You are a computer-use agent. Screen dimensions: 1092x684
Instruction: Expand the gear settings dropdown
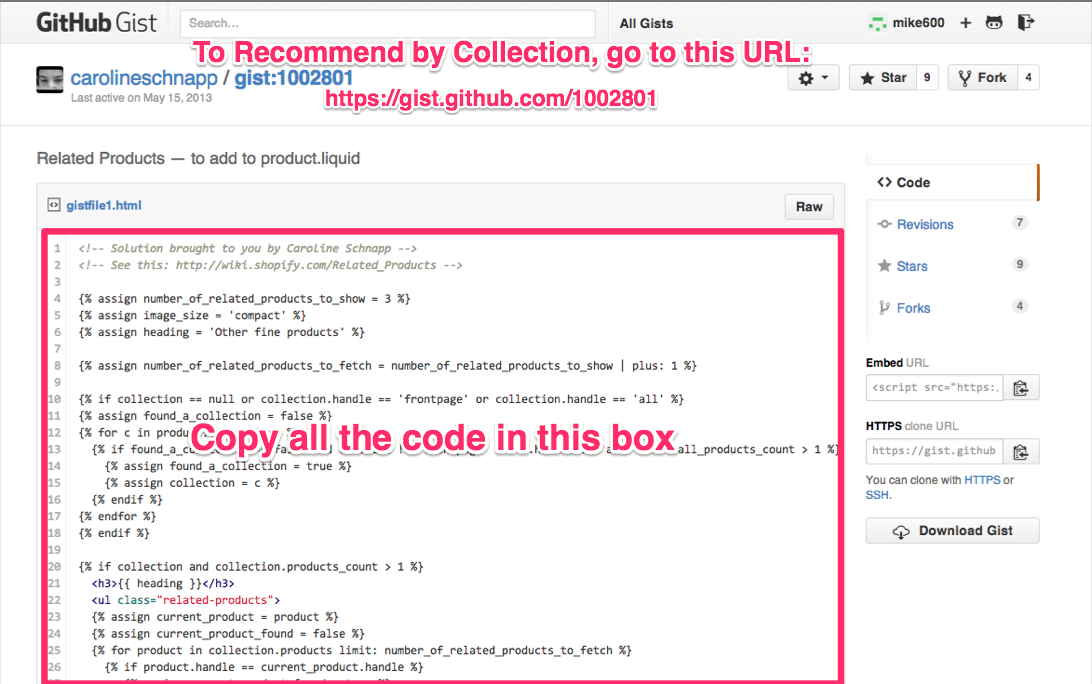point(813,78)
